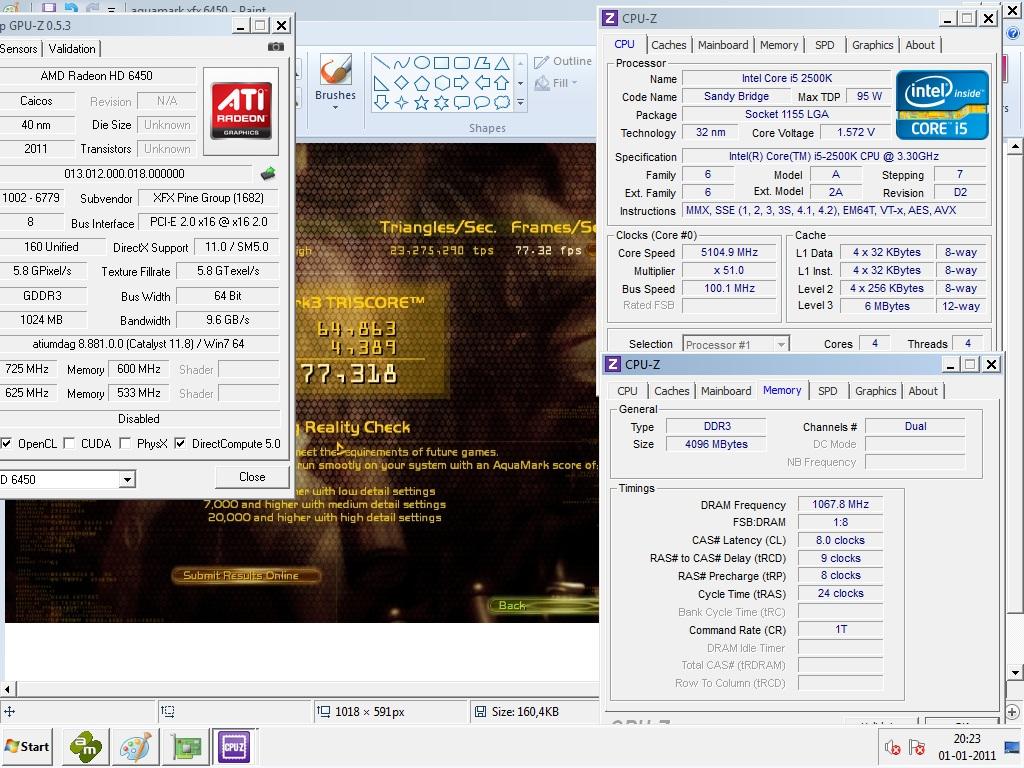This screenshot has height=768, width=1024.
Task: Click the volume icon in system tray
Action: tap(892, 747)
